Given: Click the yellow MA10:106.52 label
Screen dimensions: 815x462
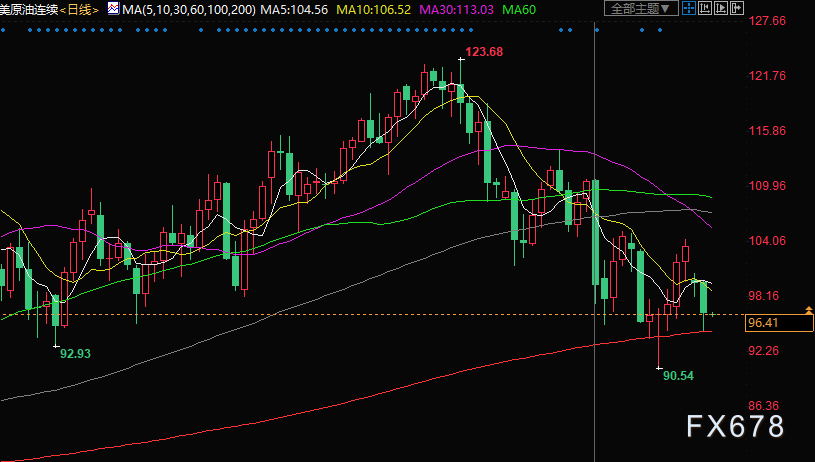Looking at the screenshot, I should tap(374, 9).
